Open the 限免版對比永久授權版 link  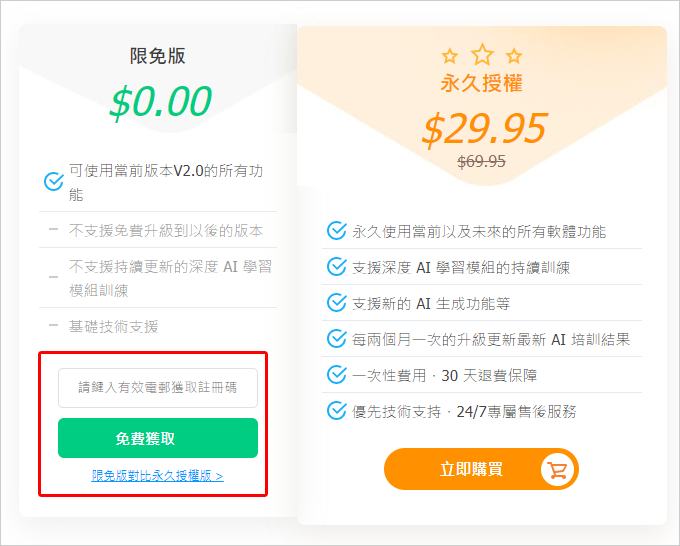[x=157, y=476]
